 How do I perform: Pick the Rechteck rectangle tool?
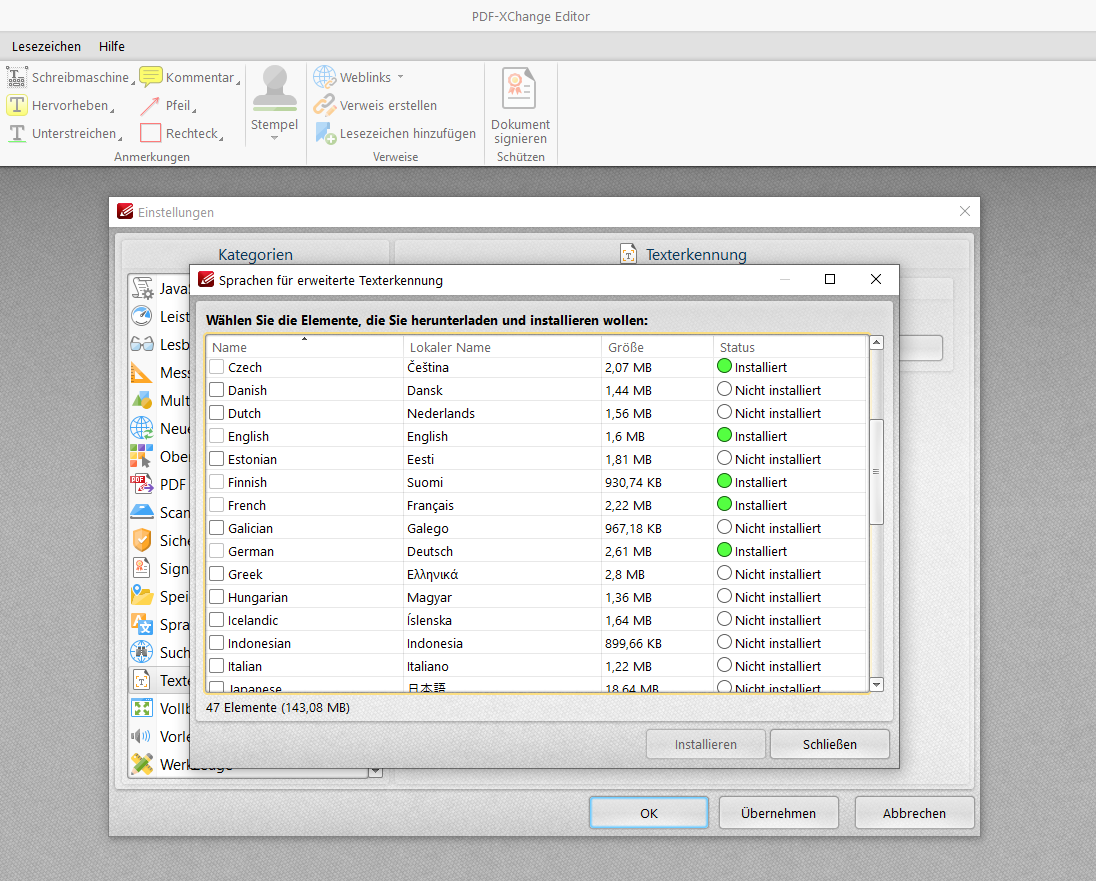pos(186,133)
